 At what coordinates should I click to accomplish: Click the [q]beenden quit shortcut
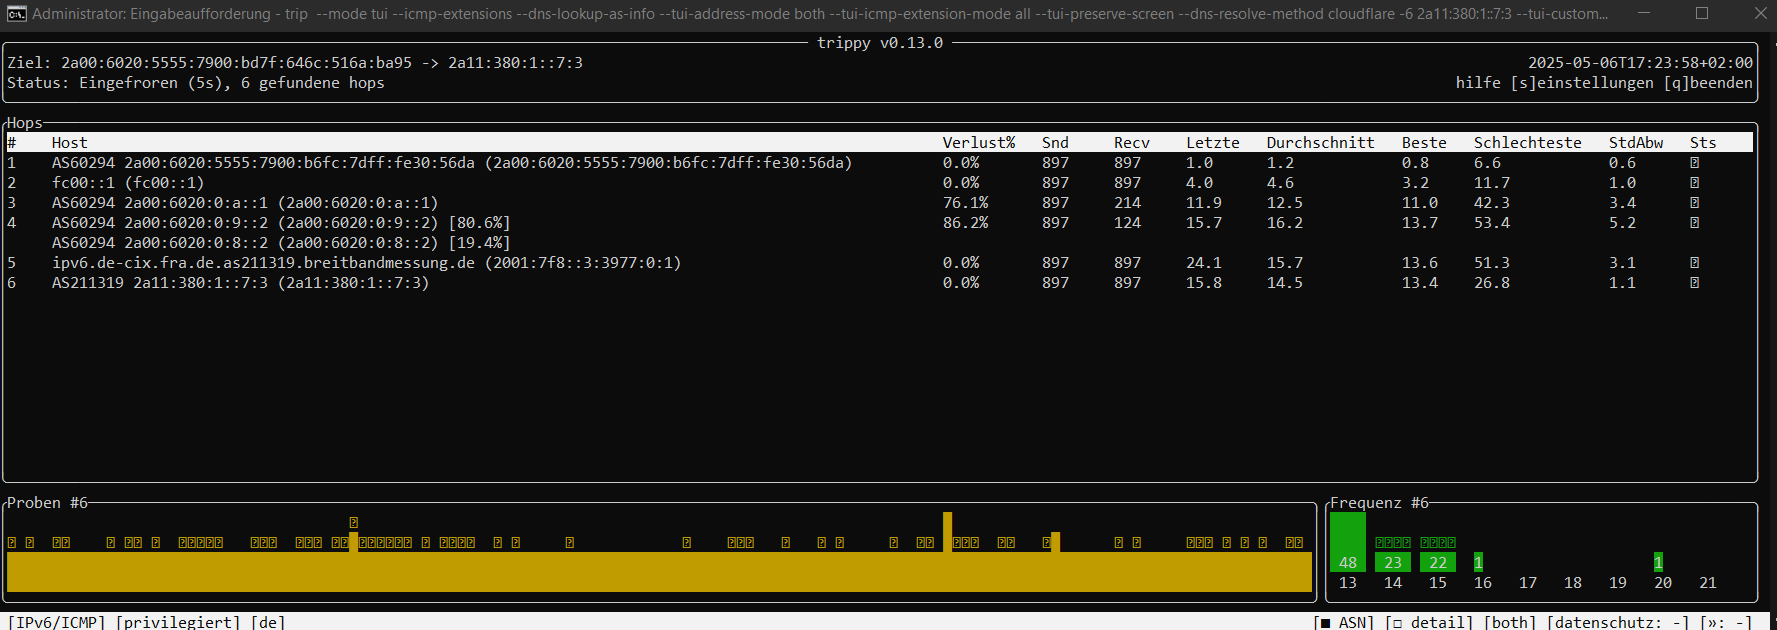[1708, 83]
